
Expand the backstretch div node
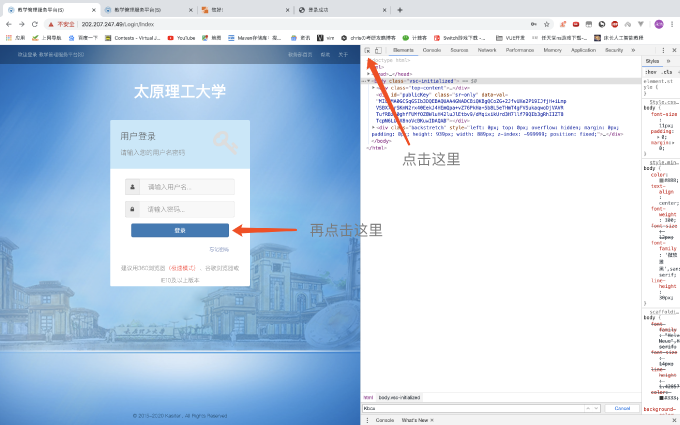tap(373, 128)
